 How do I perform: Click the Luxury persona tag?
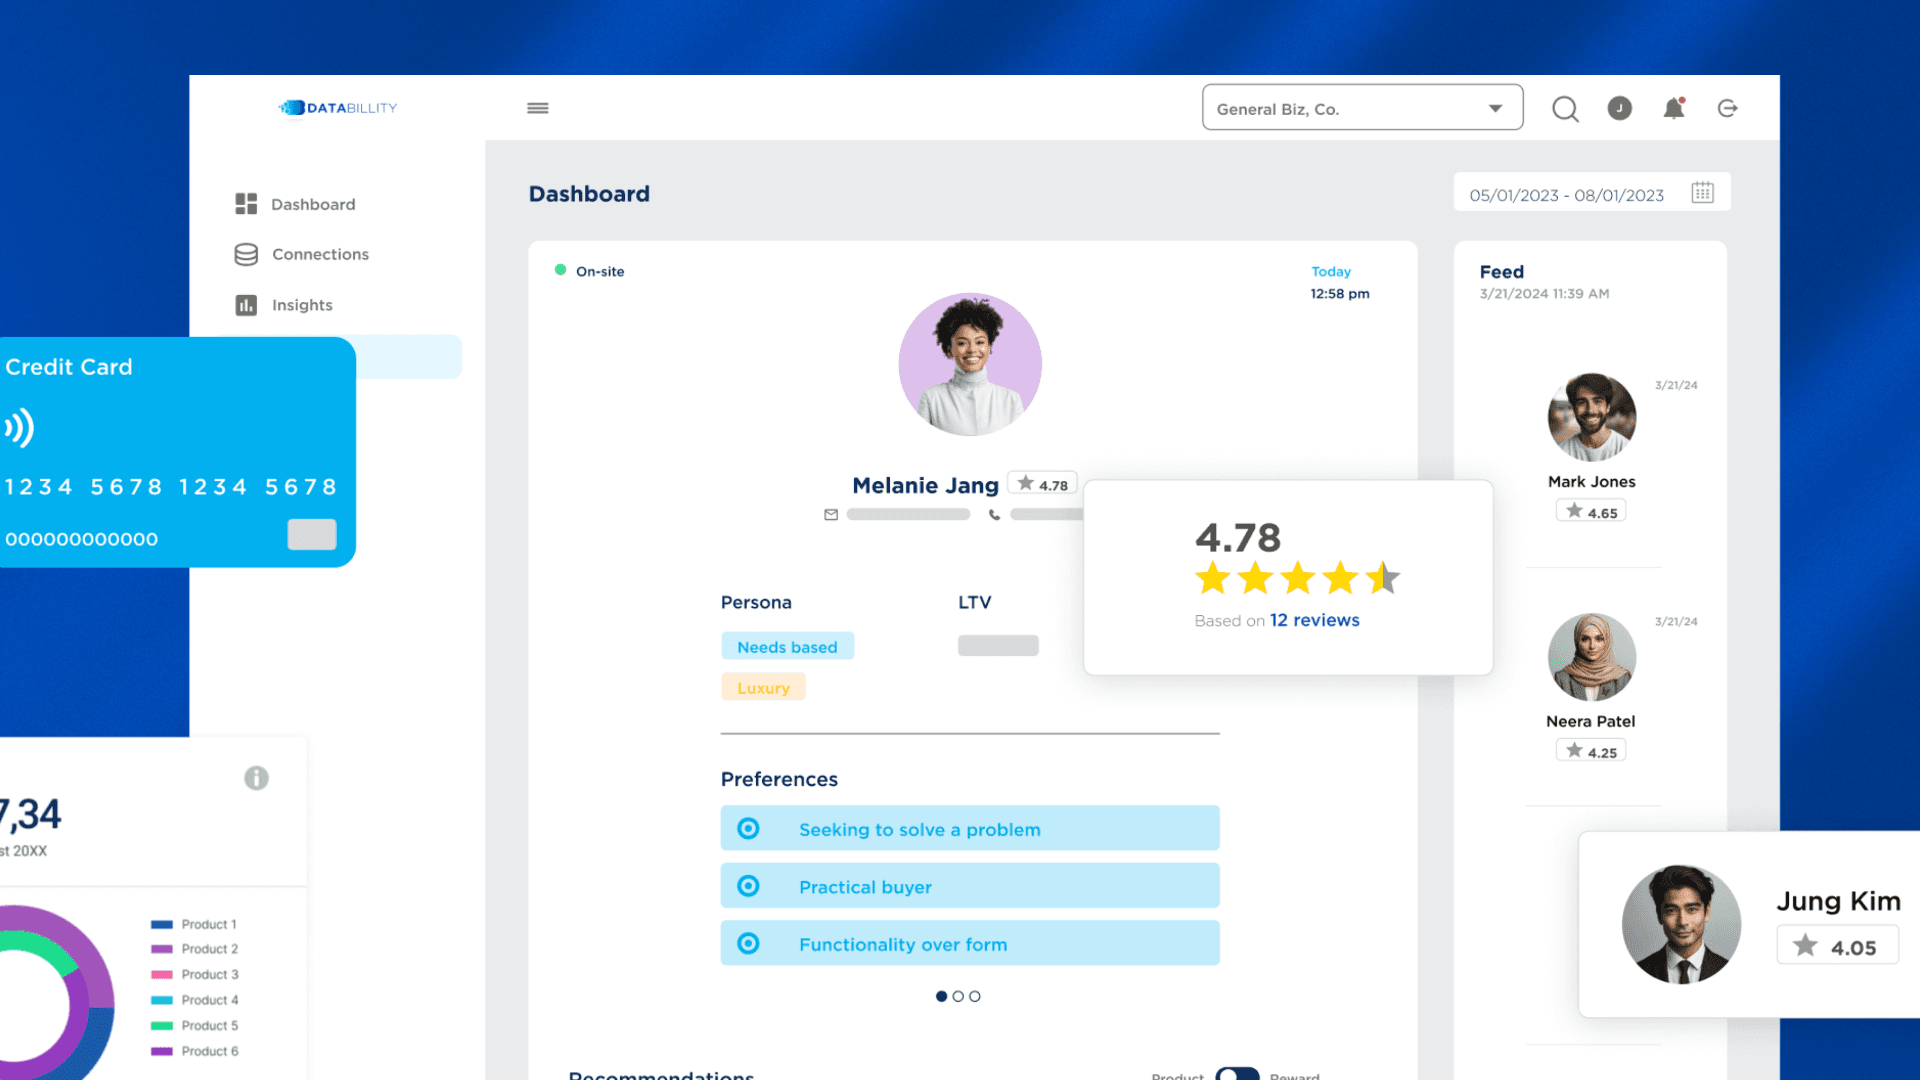[x=763, y=687]
